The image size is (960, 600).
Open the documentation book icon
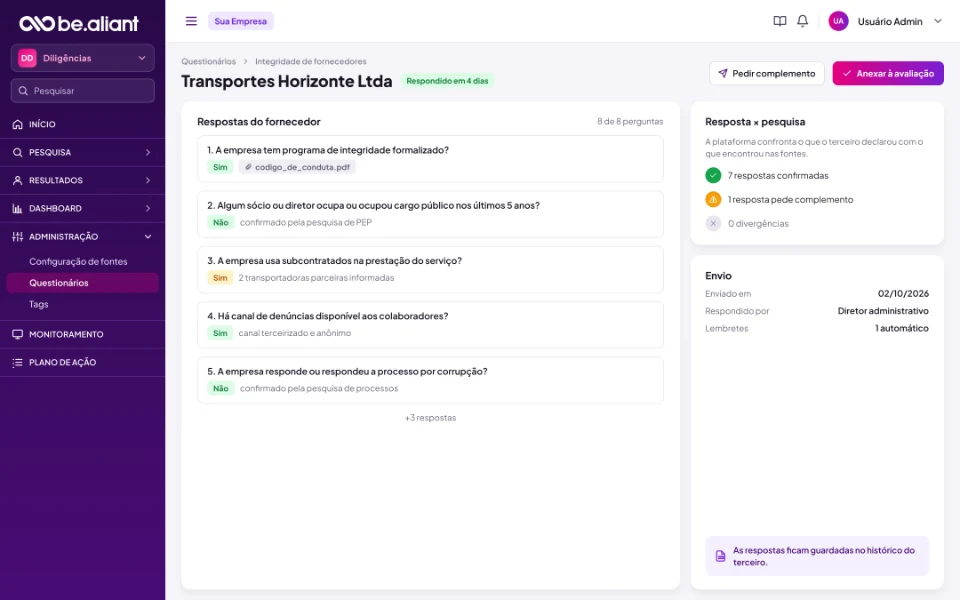tap(779, 21)
